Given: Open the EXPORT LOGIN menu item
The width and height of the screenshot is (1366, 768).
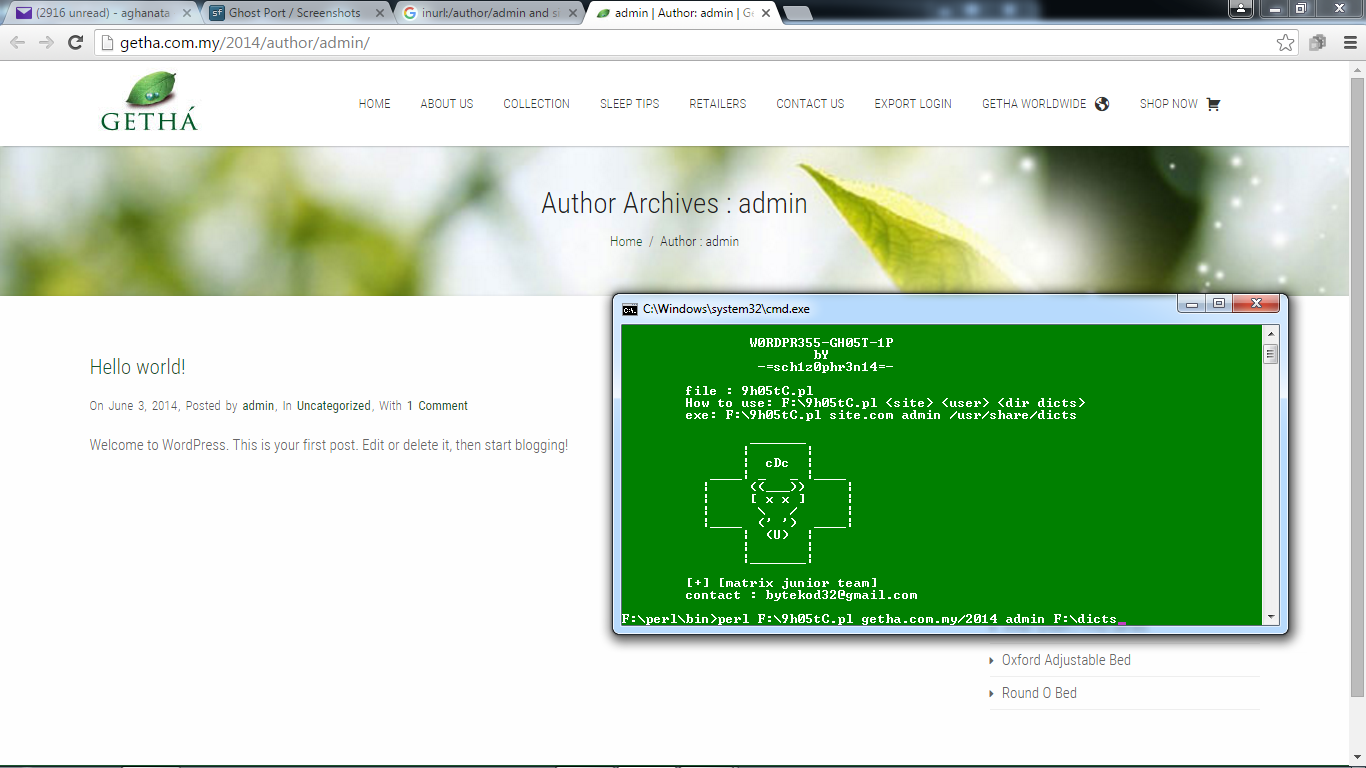Looking at the screenshot, I should point(913,104).
